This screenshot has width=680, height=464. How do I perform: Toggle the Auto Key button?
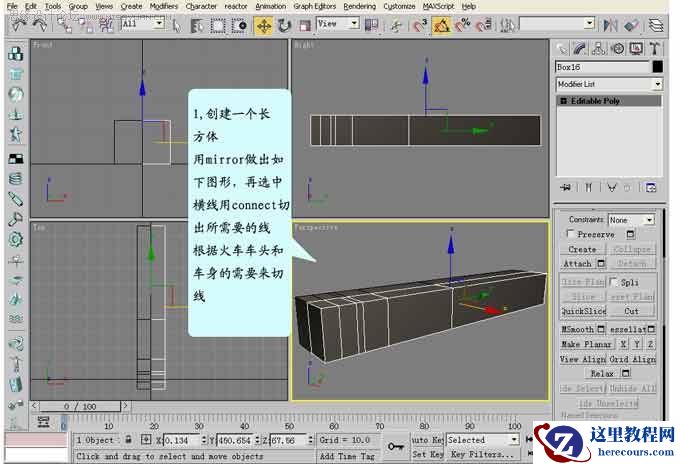(427, 440)
